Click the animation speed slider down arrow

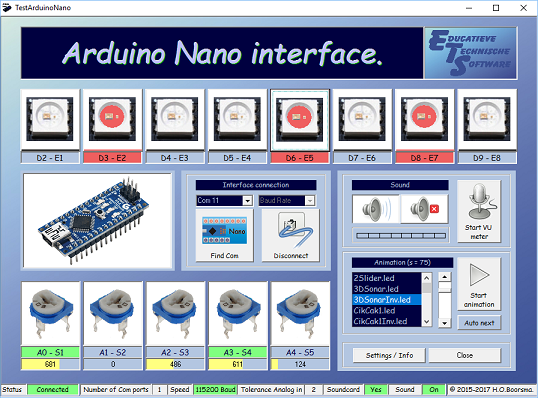[445, 323]
